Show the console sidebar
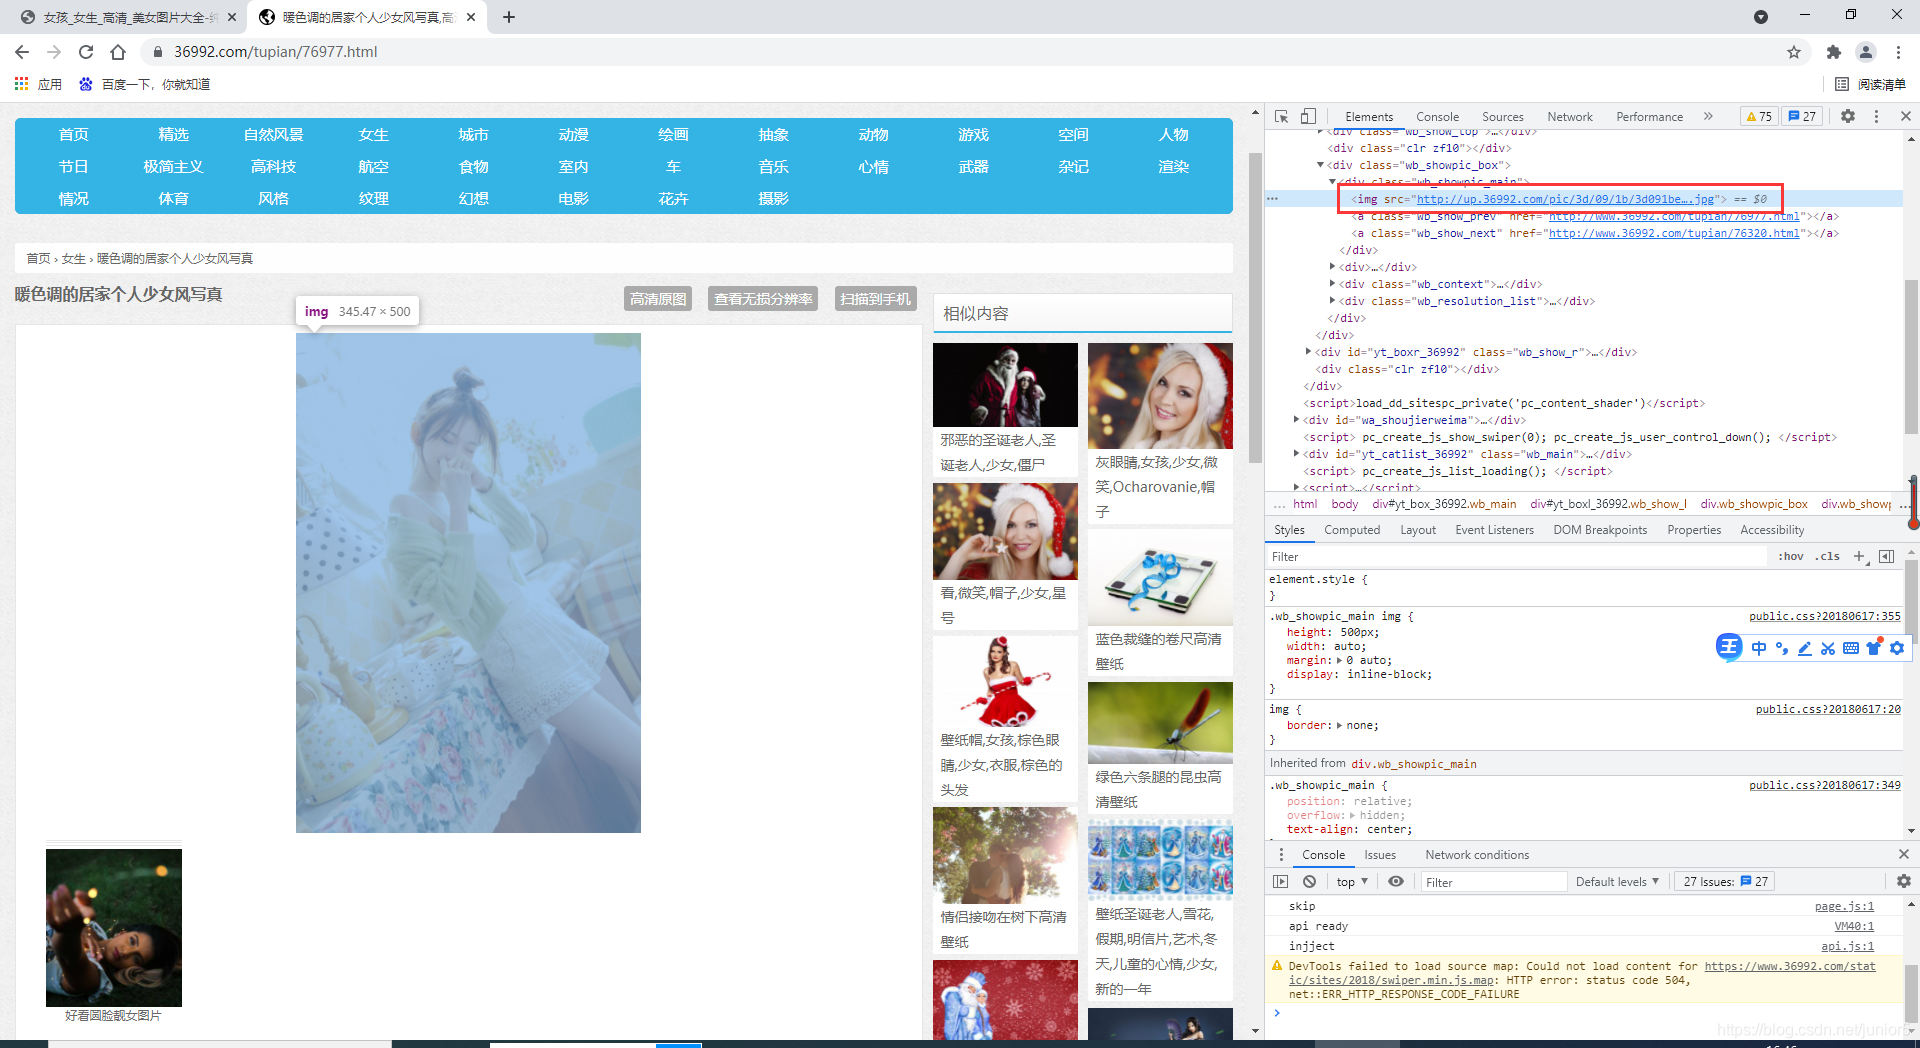This screenshot has height=1048, width=1920. pyautogui.click(x=1280, y=882)
